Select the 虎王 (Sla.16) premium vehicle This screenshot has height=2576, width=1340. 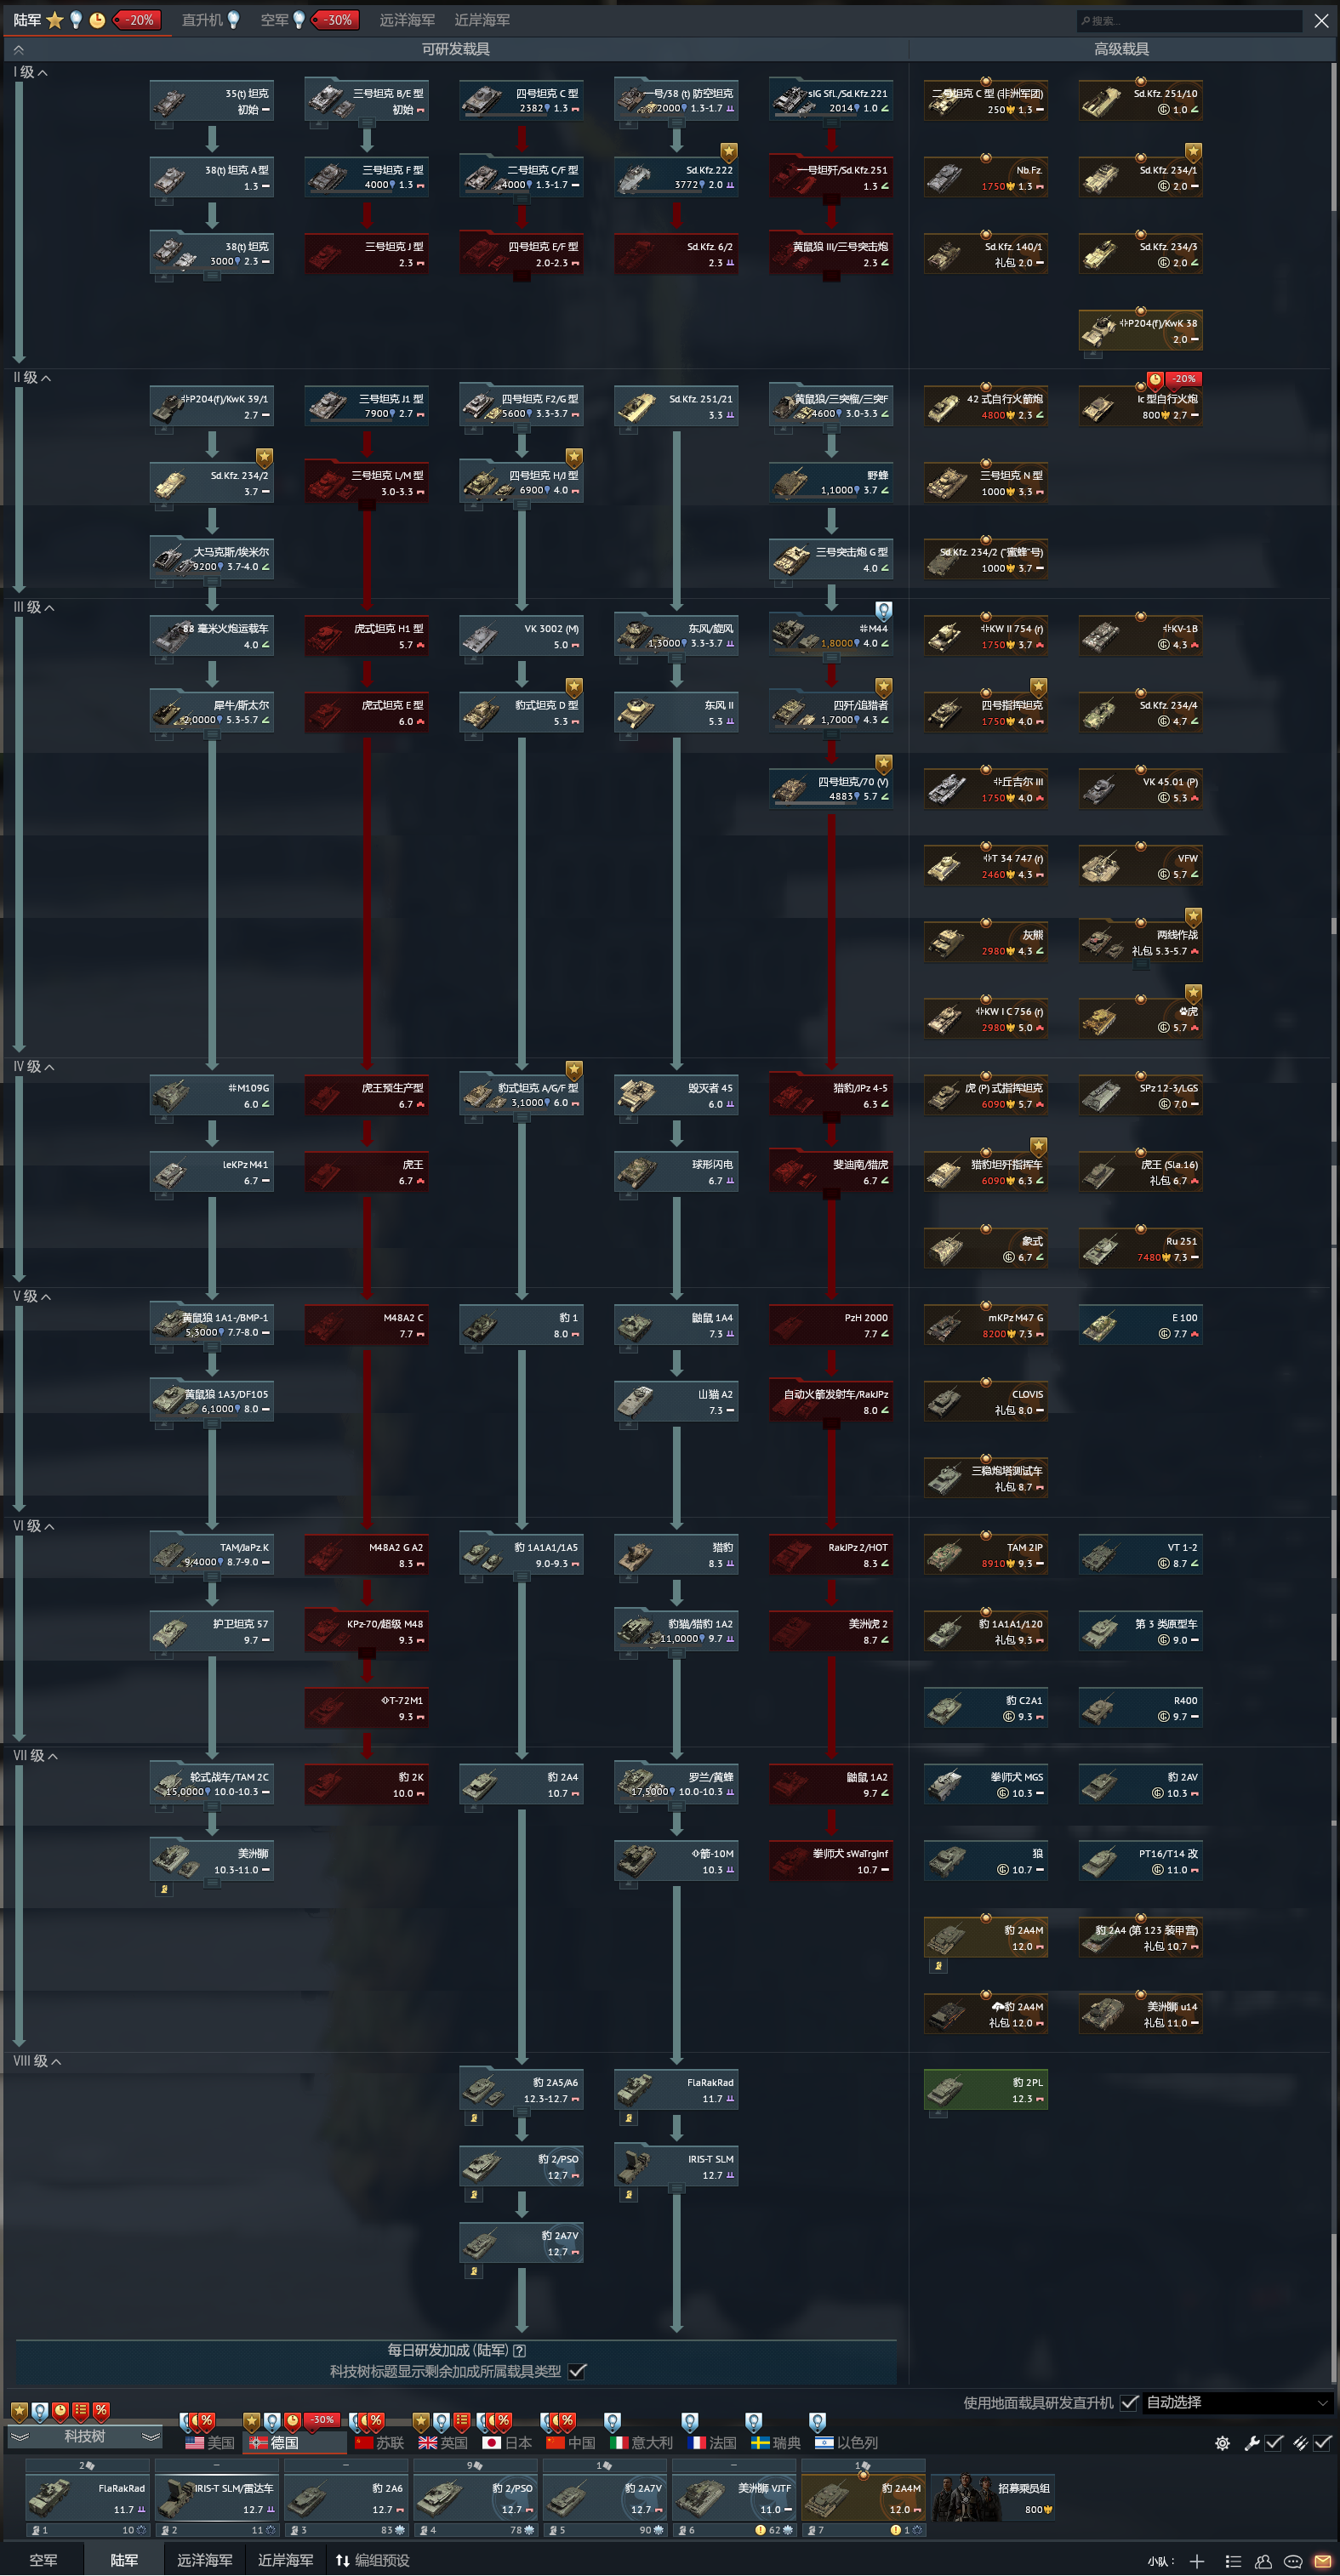coord(1140,1172)
